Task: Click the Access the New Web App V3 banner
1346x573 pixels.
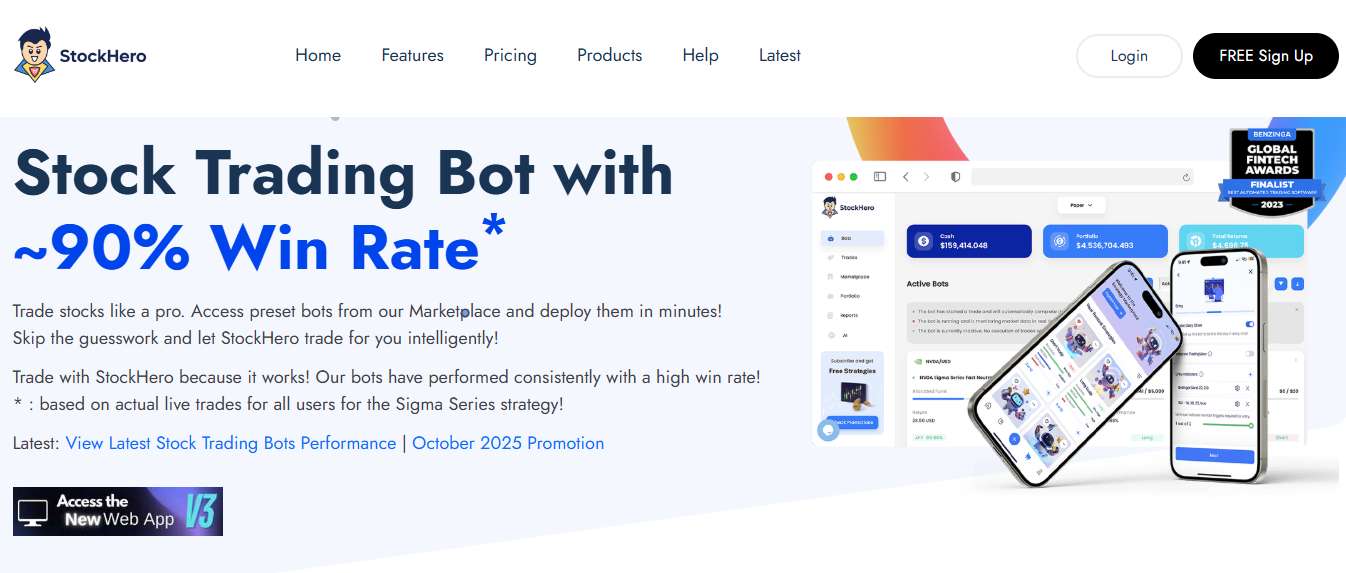Action: [x=118, y=511]
